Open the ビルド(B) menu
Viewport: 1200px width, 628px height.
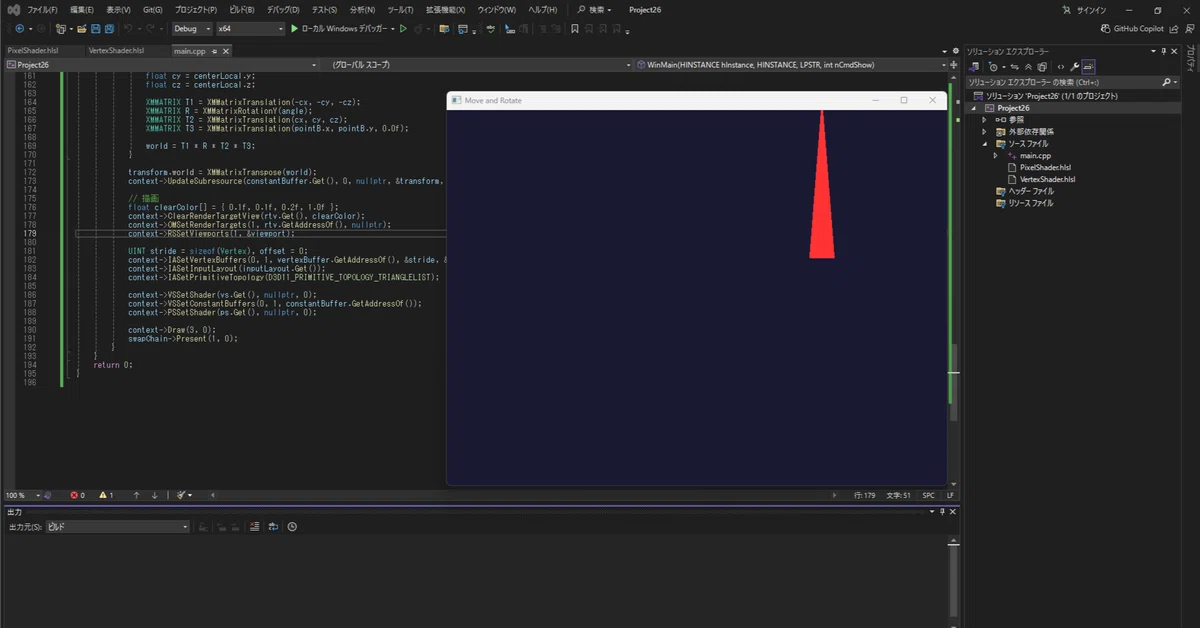coord(239,9)
